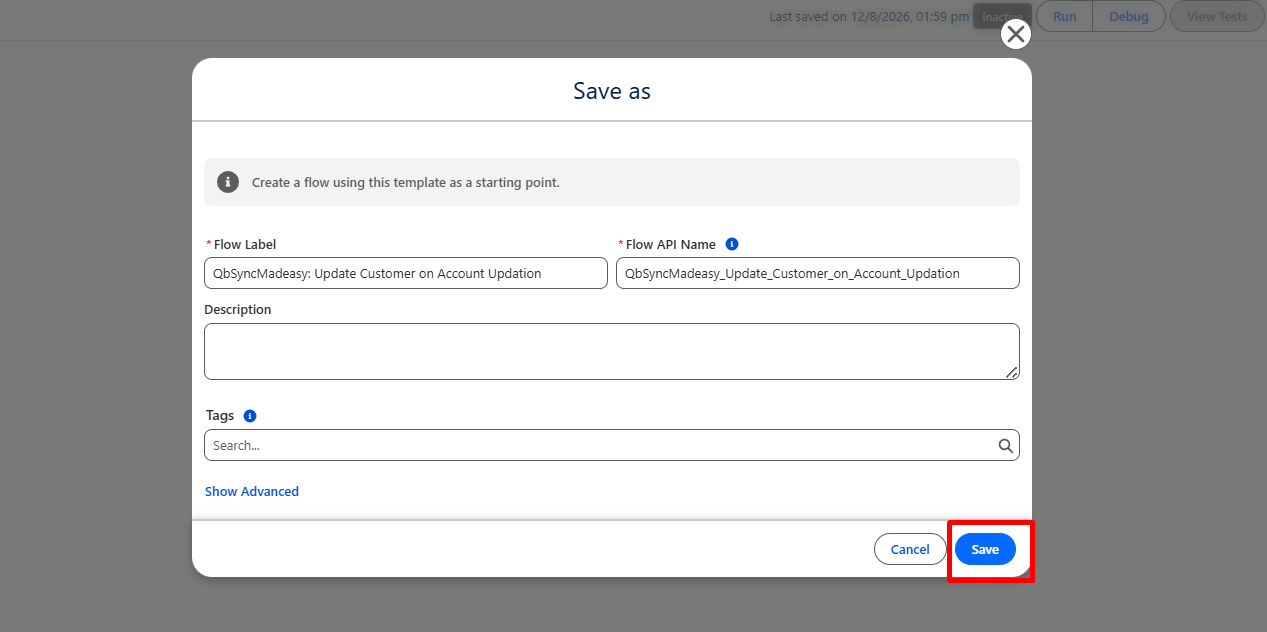The image size is (1267, 632).
Task: Click the 'Create a flow using this template' notice text
Action: tap(406, 183)
